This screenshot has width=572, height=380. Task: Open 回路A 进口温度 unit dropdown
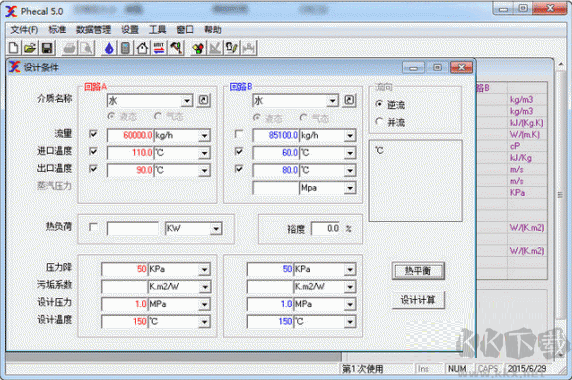[x=204, y=153]
